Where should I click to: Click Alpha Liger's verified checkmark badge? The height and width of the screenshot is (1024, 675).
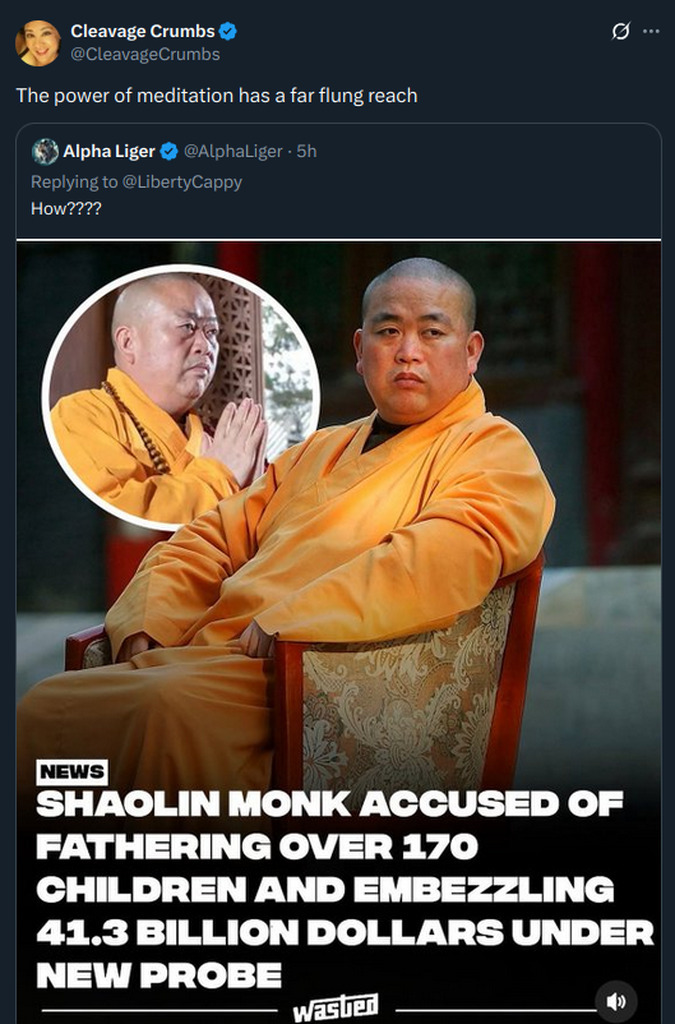click(x=169, y=152)
